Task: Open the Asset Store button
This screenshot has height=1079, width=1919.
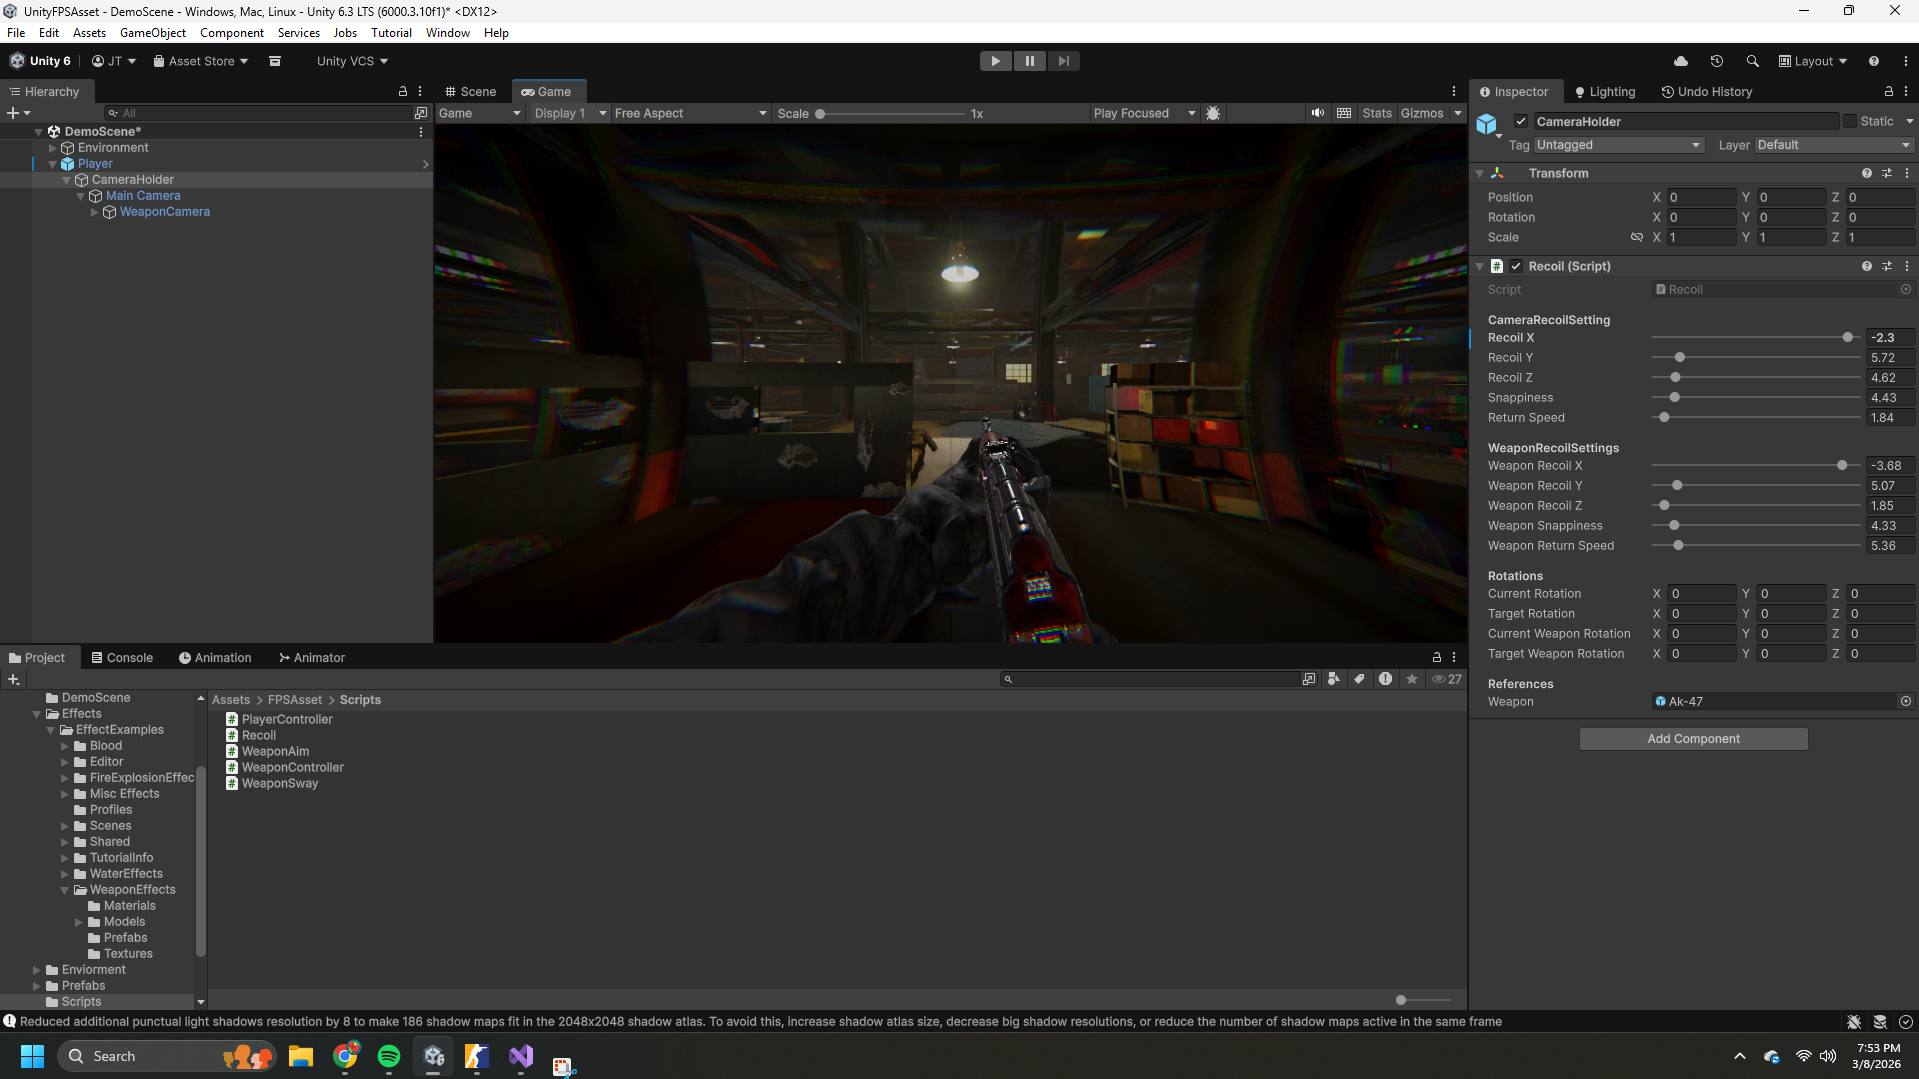Action: (x=200, y=61)
